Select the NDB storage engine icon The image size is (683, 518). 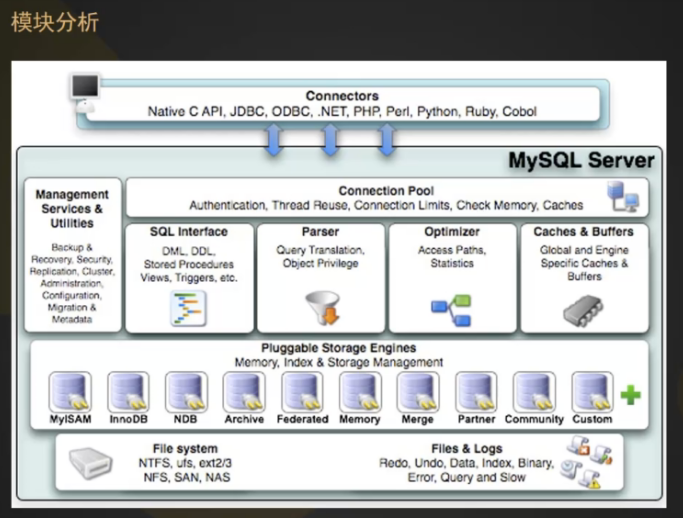(x=186, y=392)
